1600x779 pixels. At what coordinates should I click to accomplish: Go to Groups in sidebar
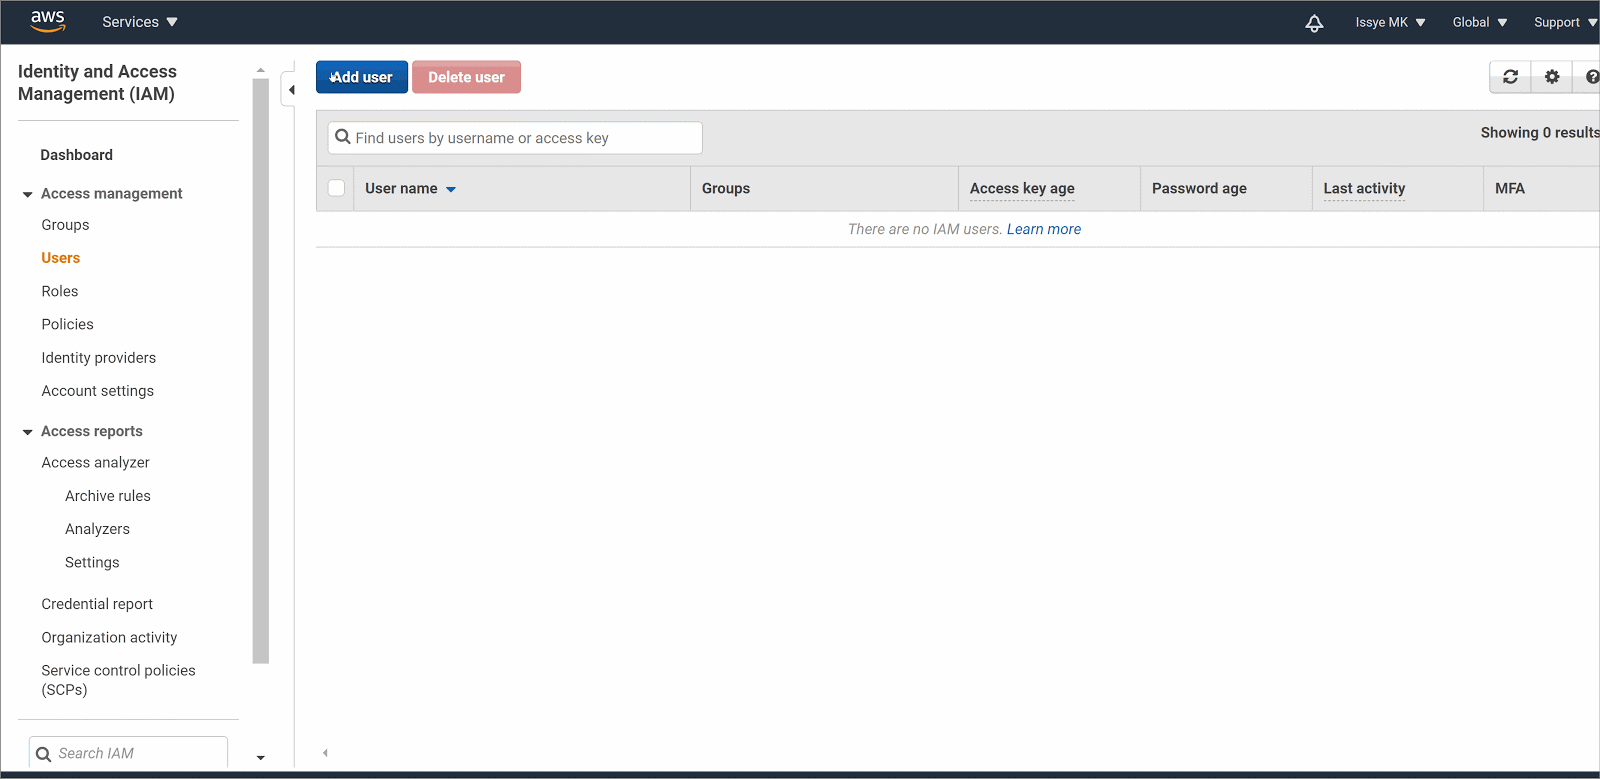pos(65,225)
